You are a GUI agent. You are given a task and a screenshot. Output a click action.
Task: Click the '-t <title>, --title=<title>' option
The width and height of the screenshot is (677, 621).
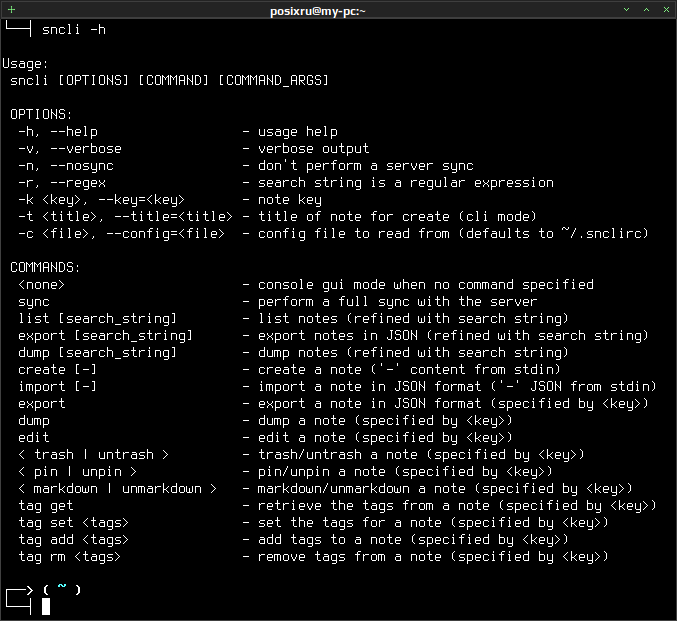click(126, 216)
